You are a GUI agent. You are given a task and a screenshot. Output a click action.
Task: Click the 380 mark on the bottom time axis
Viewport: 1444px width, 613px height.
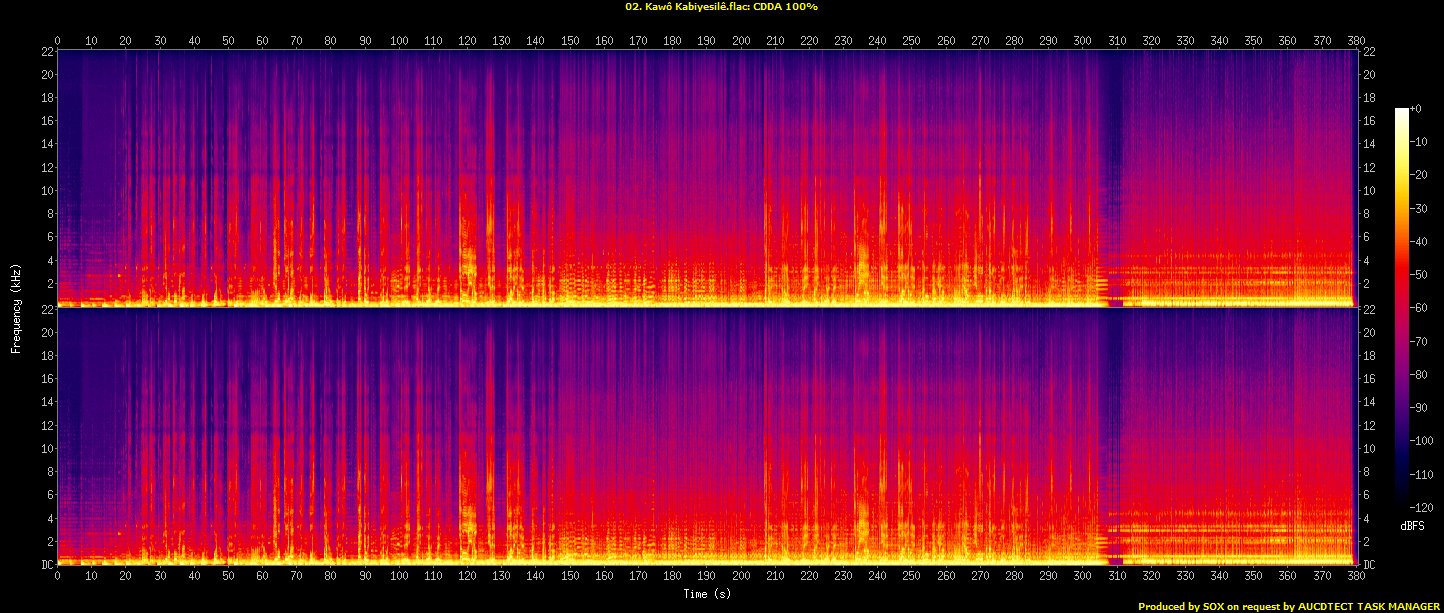[1356, 577]
